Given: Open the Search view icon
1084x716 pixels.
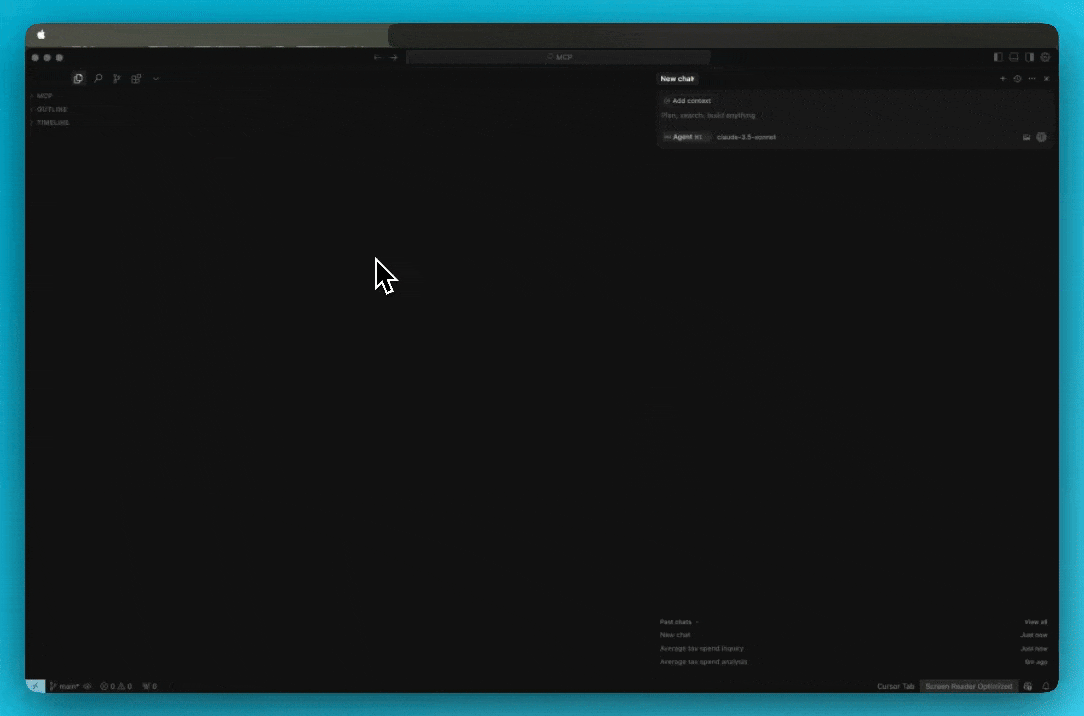Looking at the screenshot, I should coord(98,78).
